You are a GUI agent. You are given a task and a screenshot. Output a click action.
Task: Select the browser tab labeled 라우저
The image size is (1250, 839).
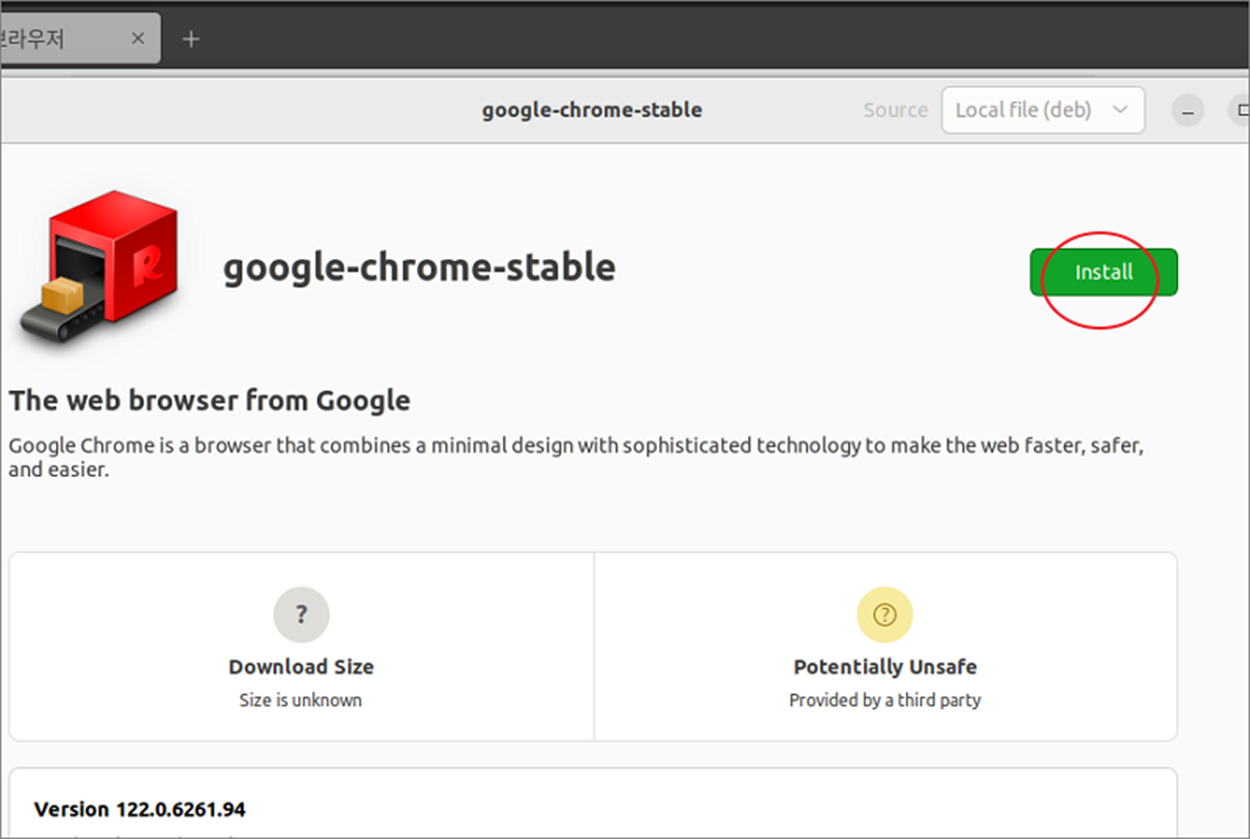78,39
